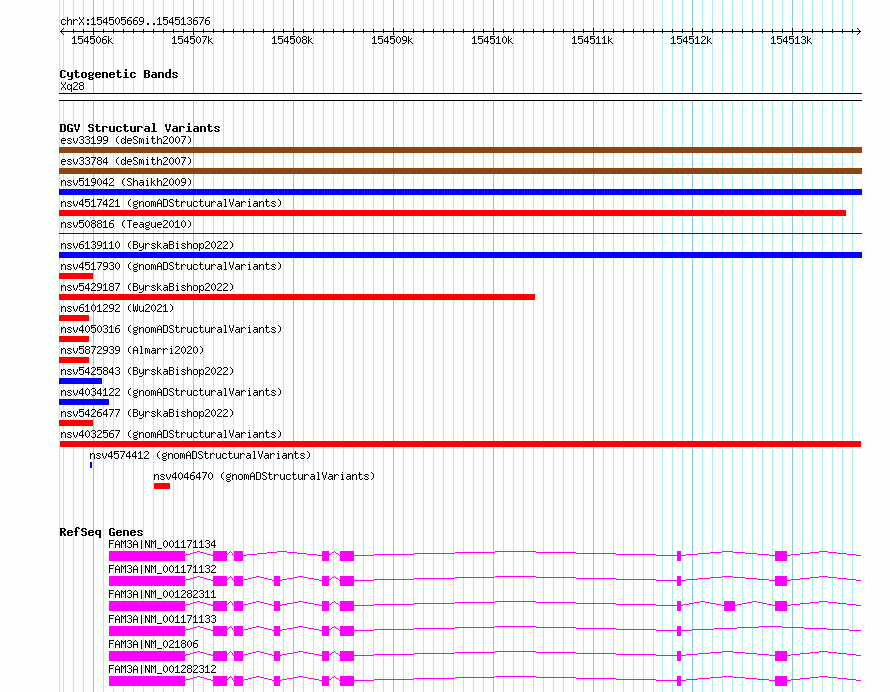Open variant nsv519042 (Shaikh2009)
The height and width of the screenshot is (692, 890).
click(x=126, y=182)
